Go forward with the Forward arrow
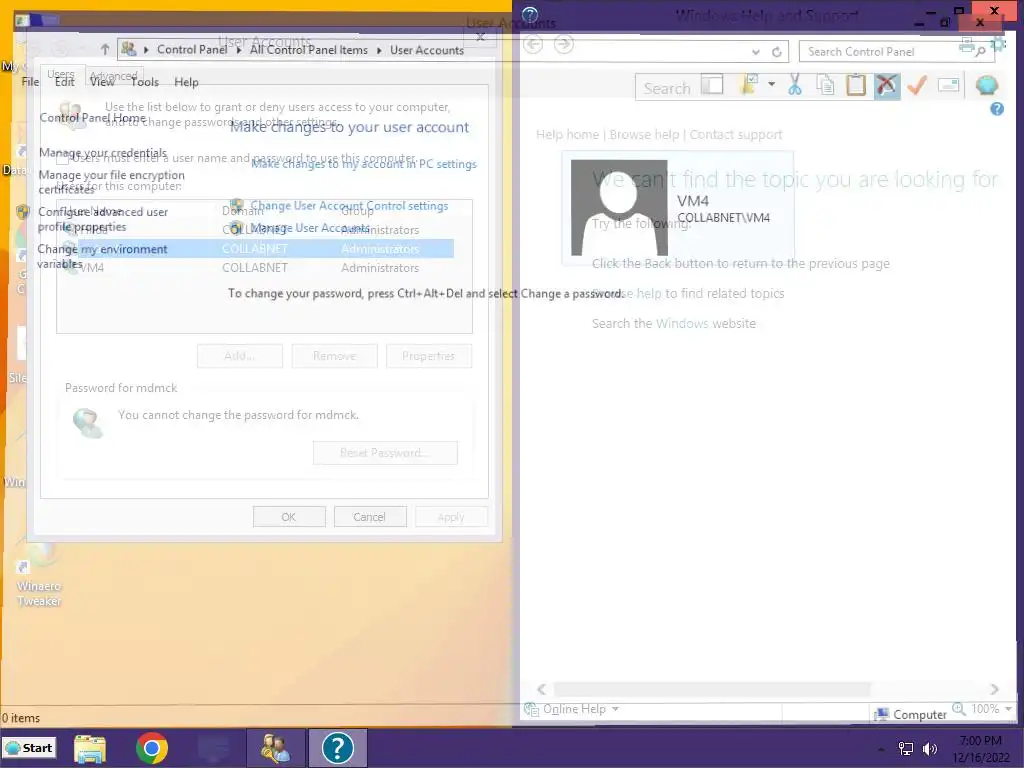The width and height of the screenshot is (1024, 768). (x=564, y=44)
